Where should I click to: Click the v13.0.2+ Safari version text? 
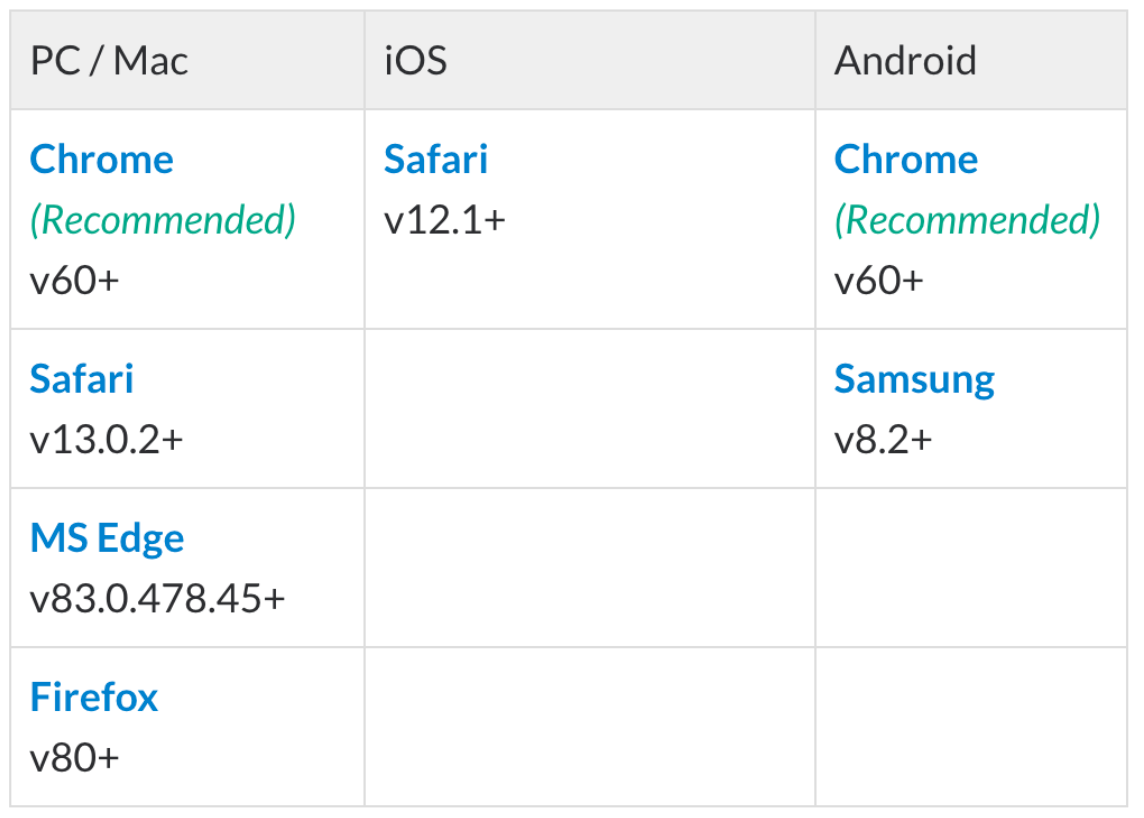tap(107, 440)
